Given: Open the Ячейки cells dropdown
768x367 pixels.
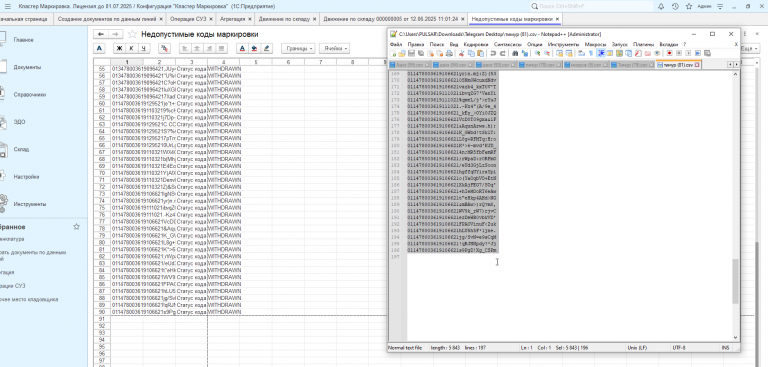Looking at the screenshot, I should [335, 49].
